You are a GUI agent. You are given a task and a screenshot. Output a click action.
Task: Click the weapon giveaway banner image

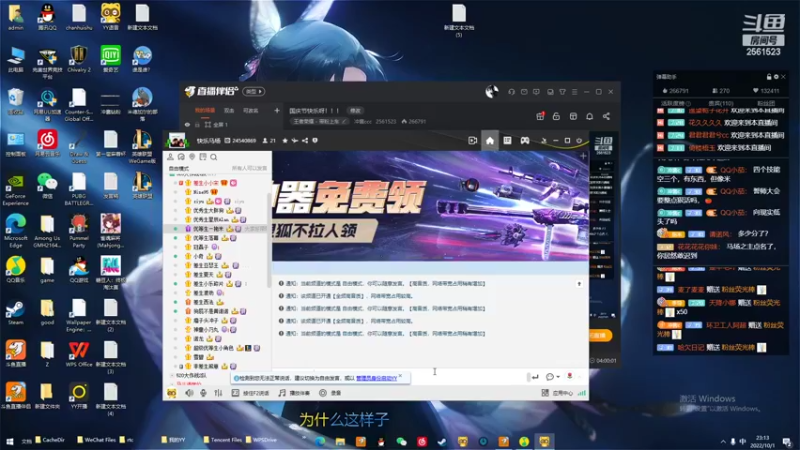[x=430, y=206]
